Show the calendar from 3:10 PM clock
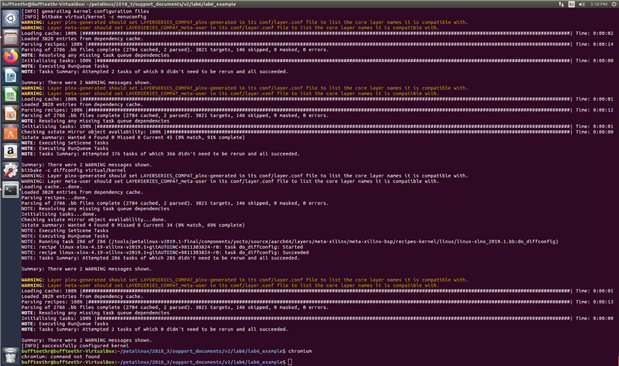The image size is (619, 366). coord(598,4)
